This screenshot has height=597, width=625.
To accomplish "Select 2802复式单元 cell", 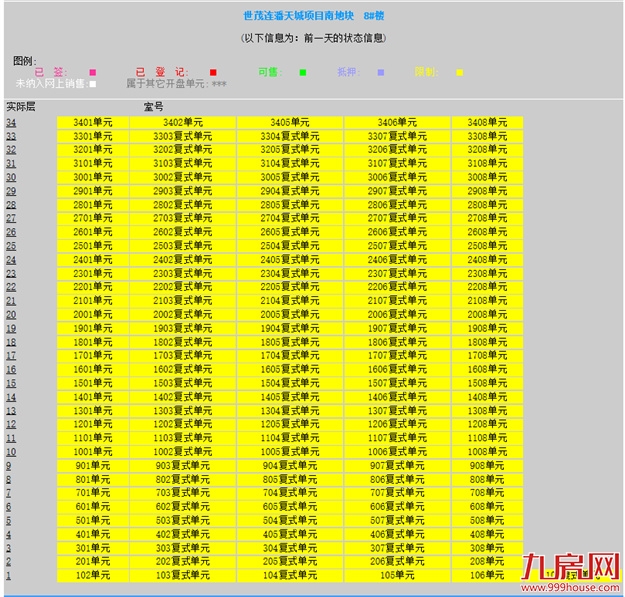I will [183, 205].
